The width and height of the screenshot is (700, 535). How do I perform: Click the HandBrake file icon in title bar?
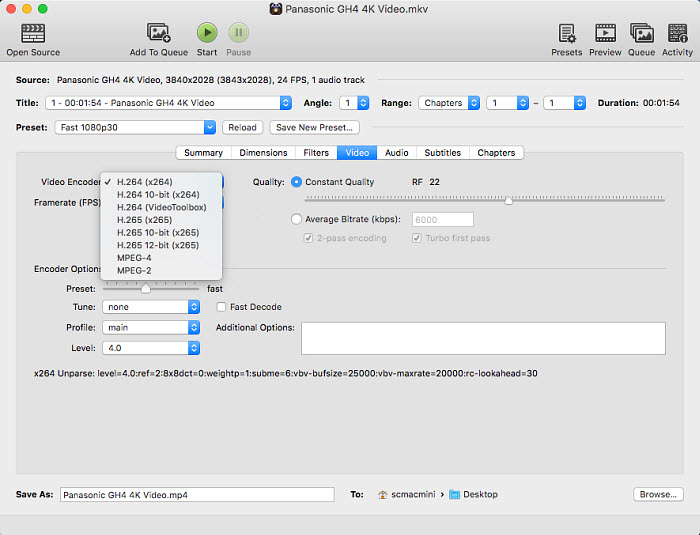coord(275,8)
